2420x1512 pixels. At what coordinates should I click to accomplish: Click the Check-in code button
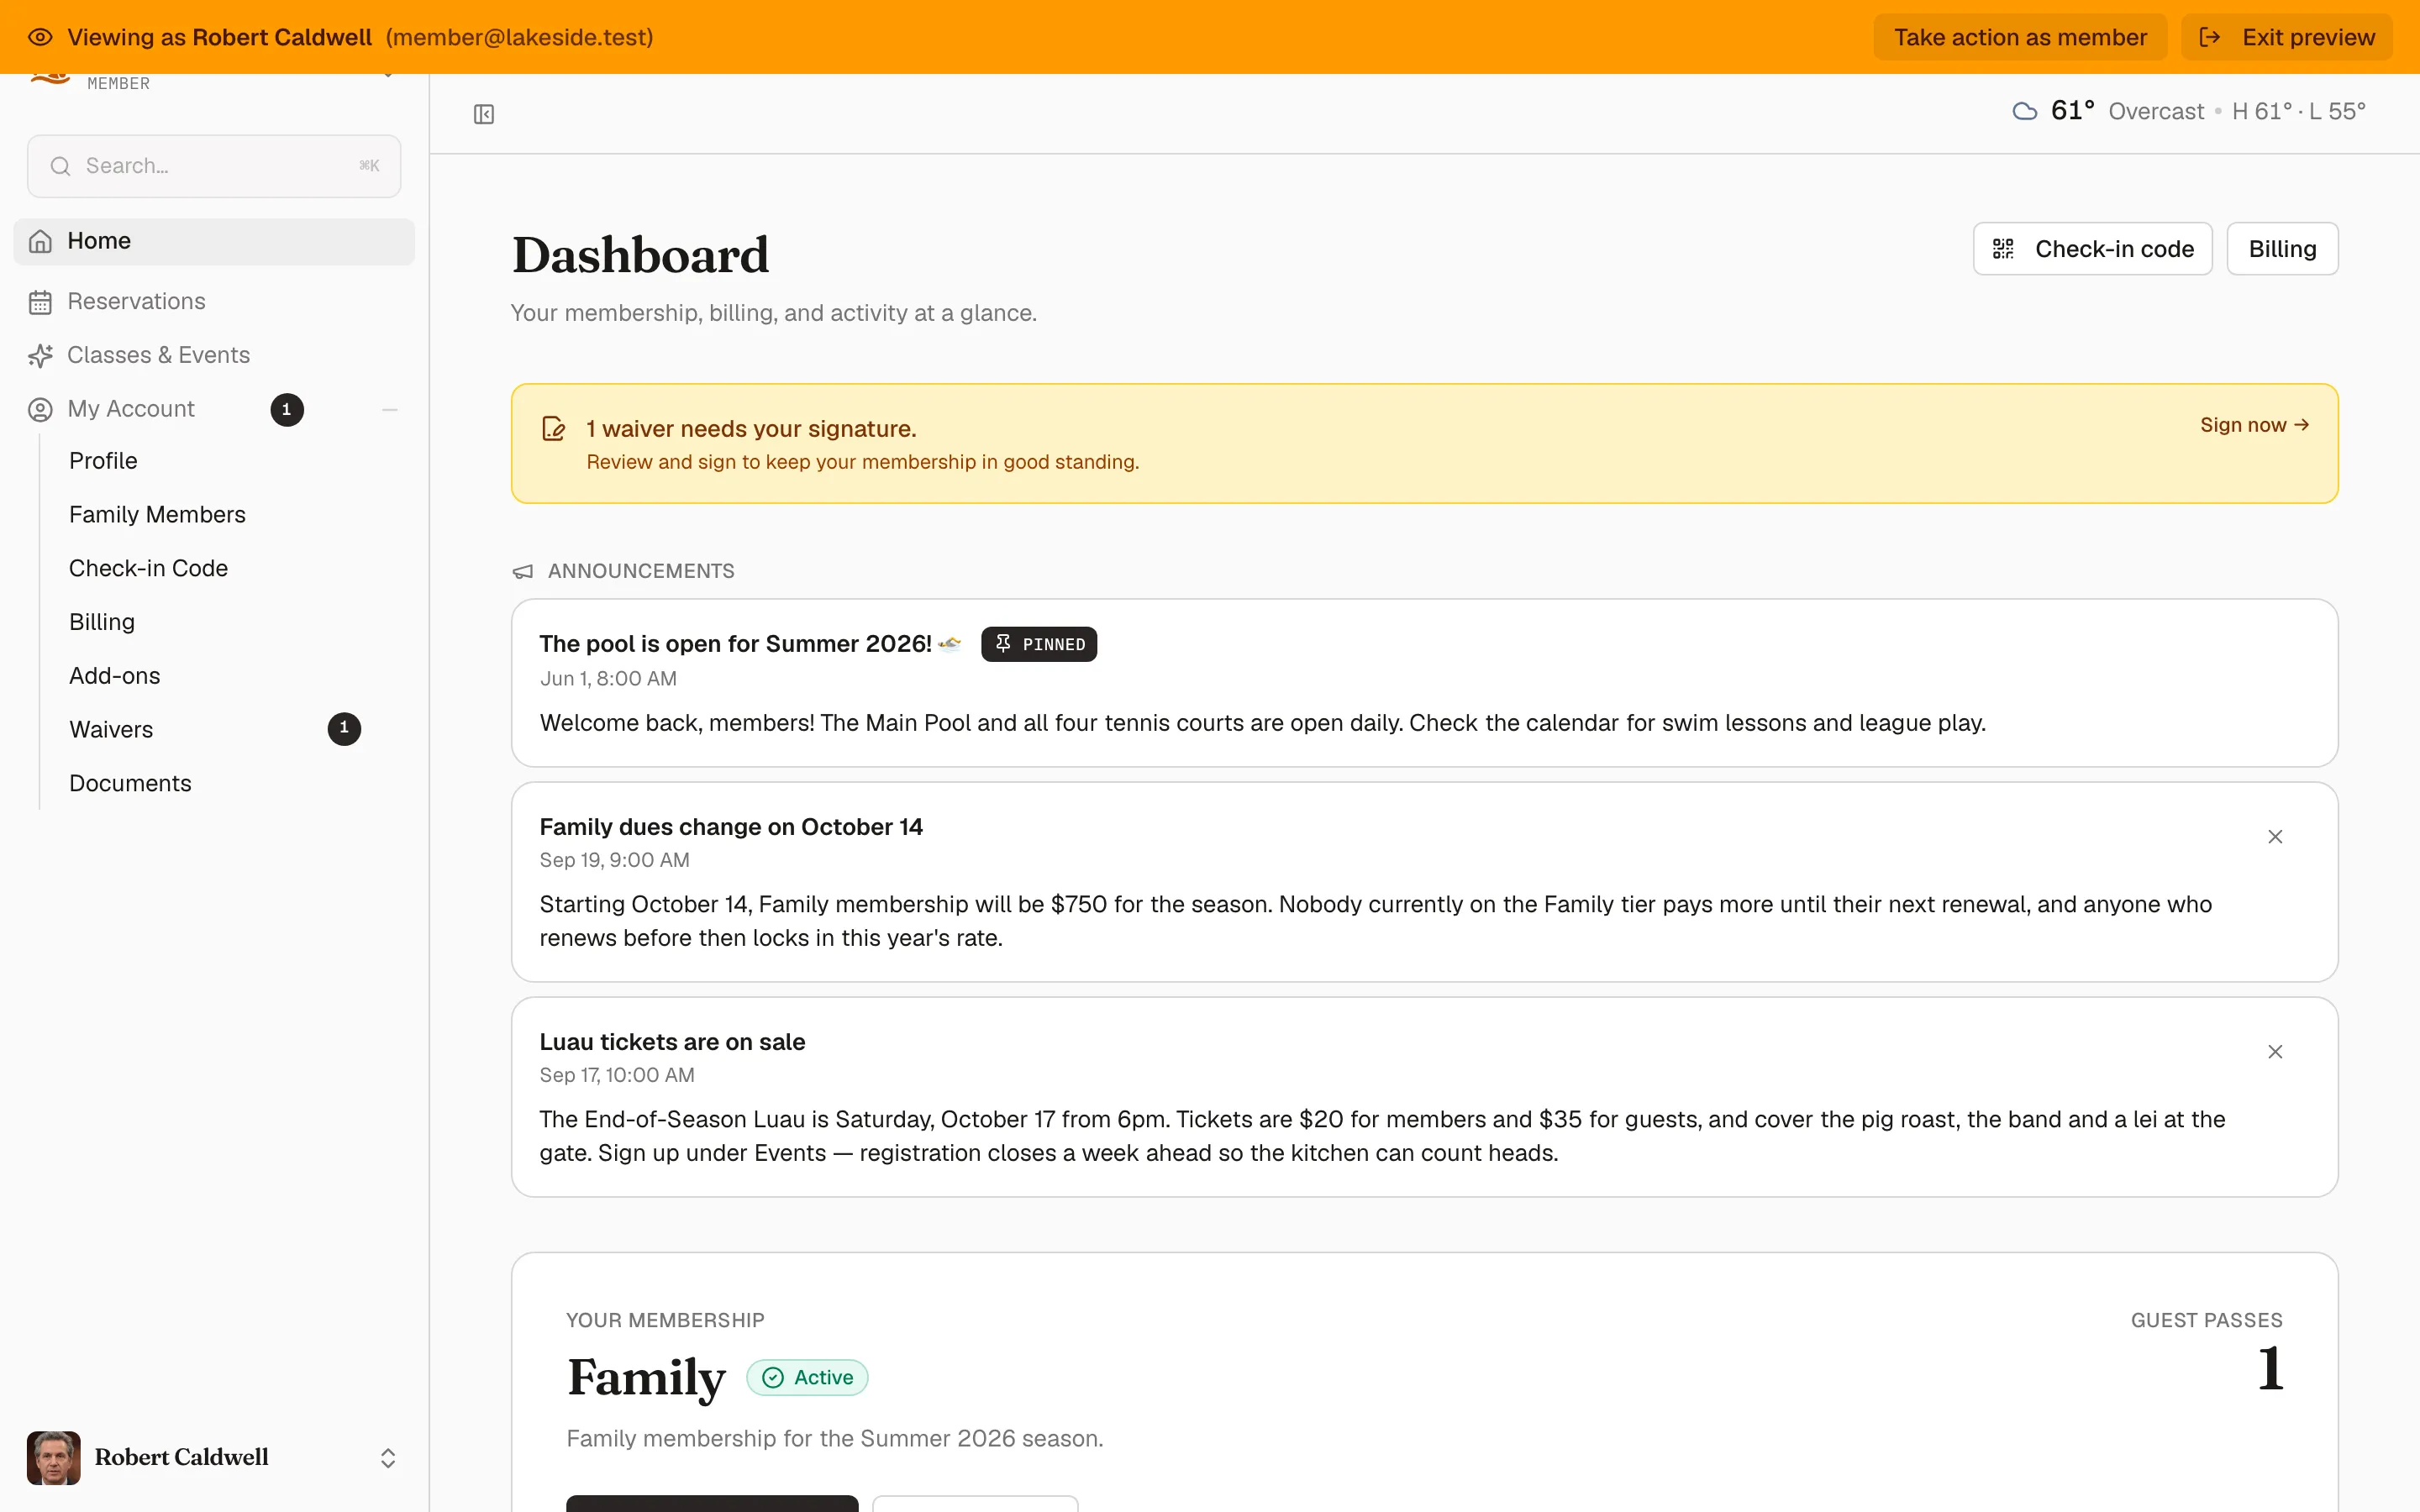[x=2092, y=249]
